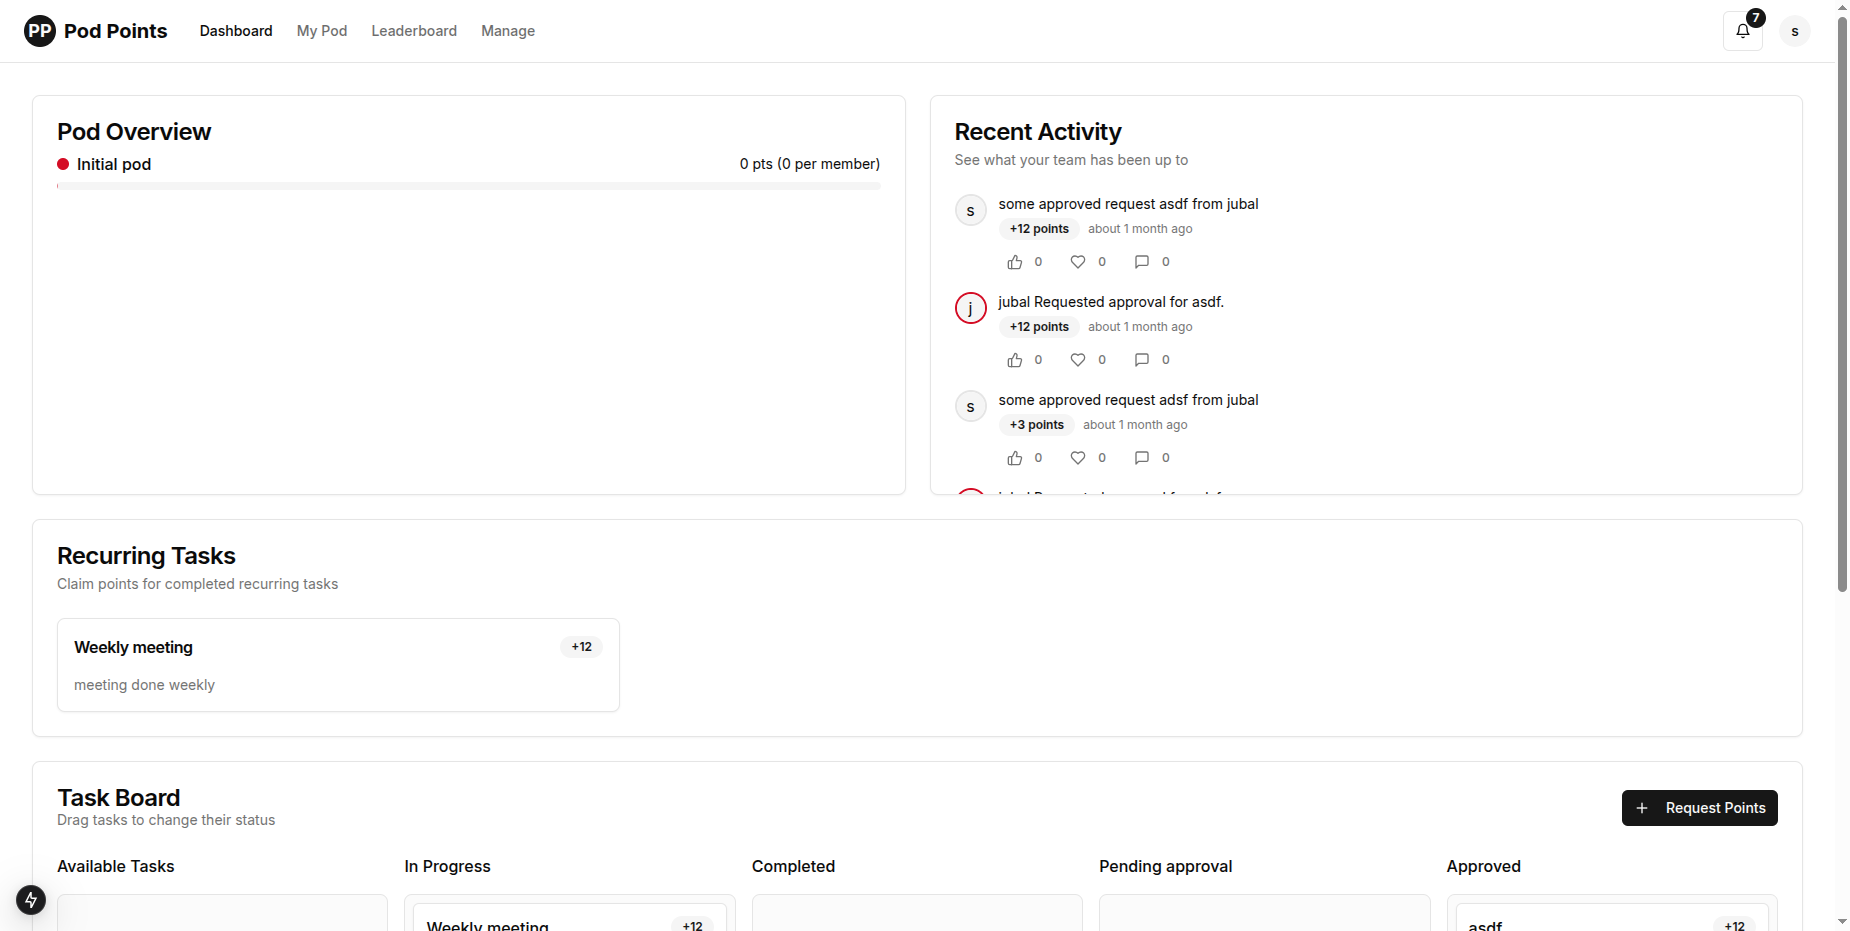
Task: Open the notifications bell icon
Action: point(1742,31)
